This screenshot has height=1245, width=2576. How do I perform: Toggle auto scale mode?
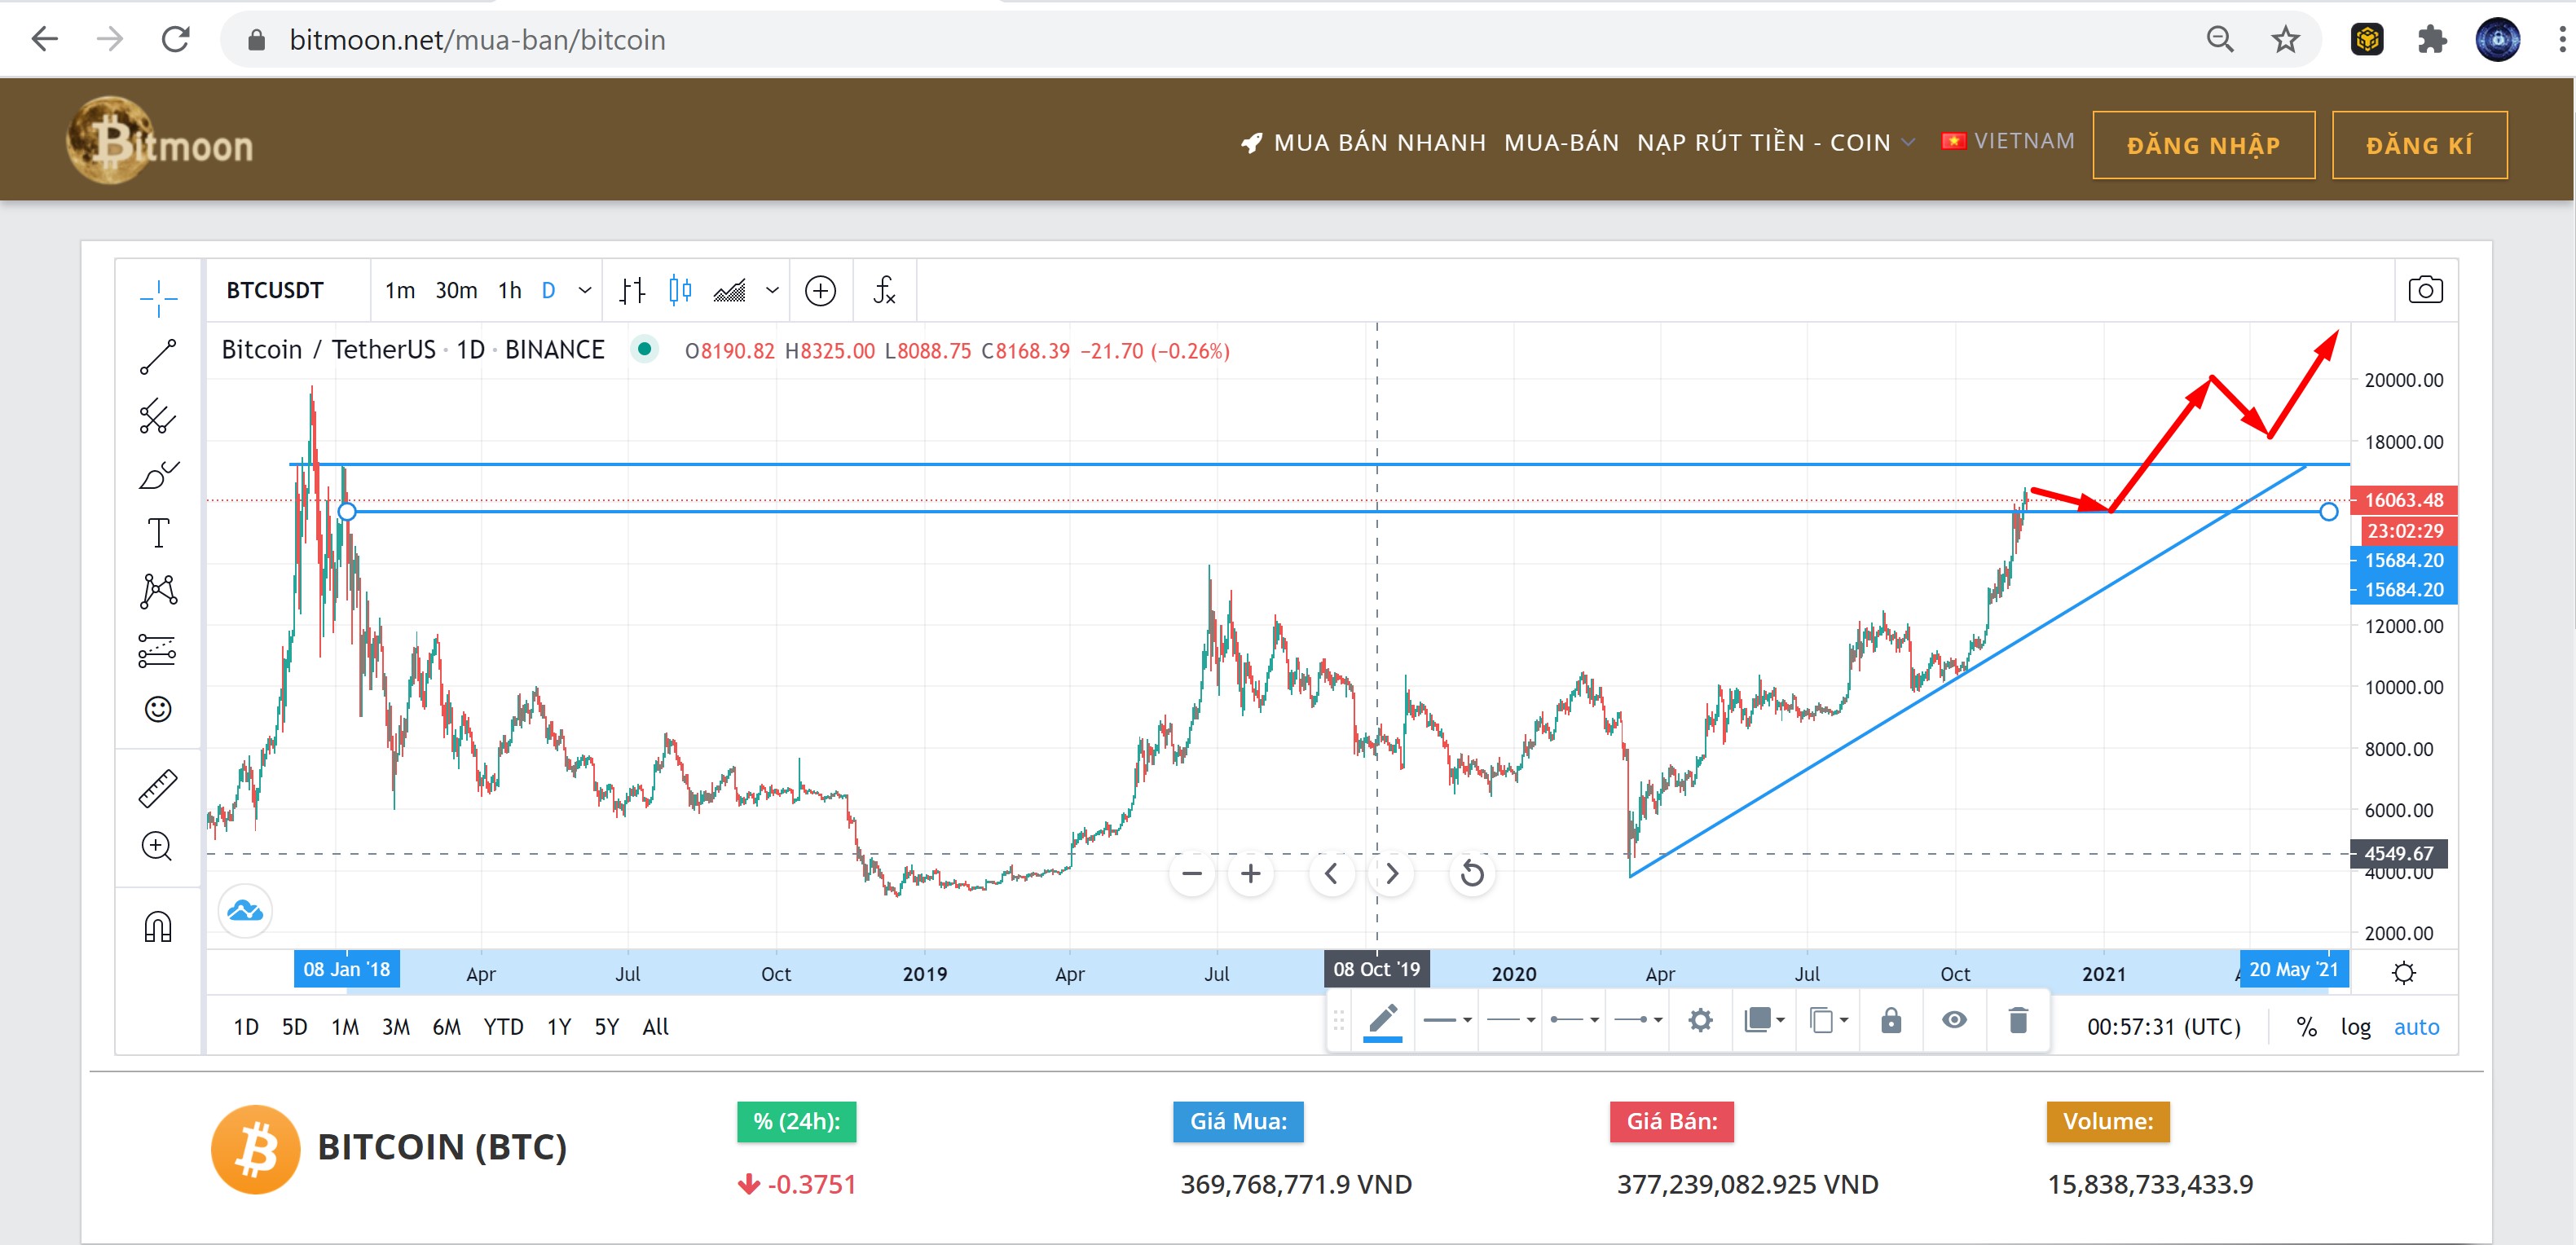point(2416,1027)
